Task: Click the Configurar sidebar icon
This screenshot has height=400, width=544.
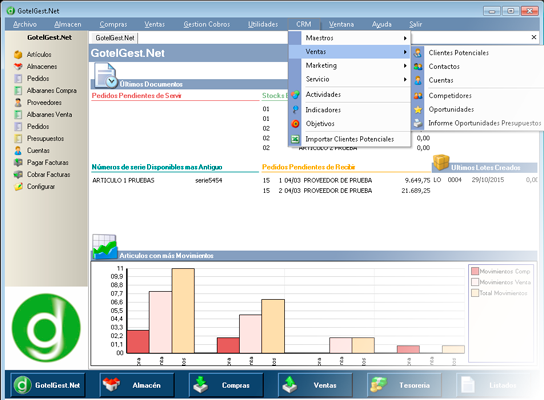Action: [18, 186]
